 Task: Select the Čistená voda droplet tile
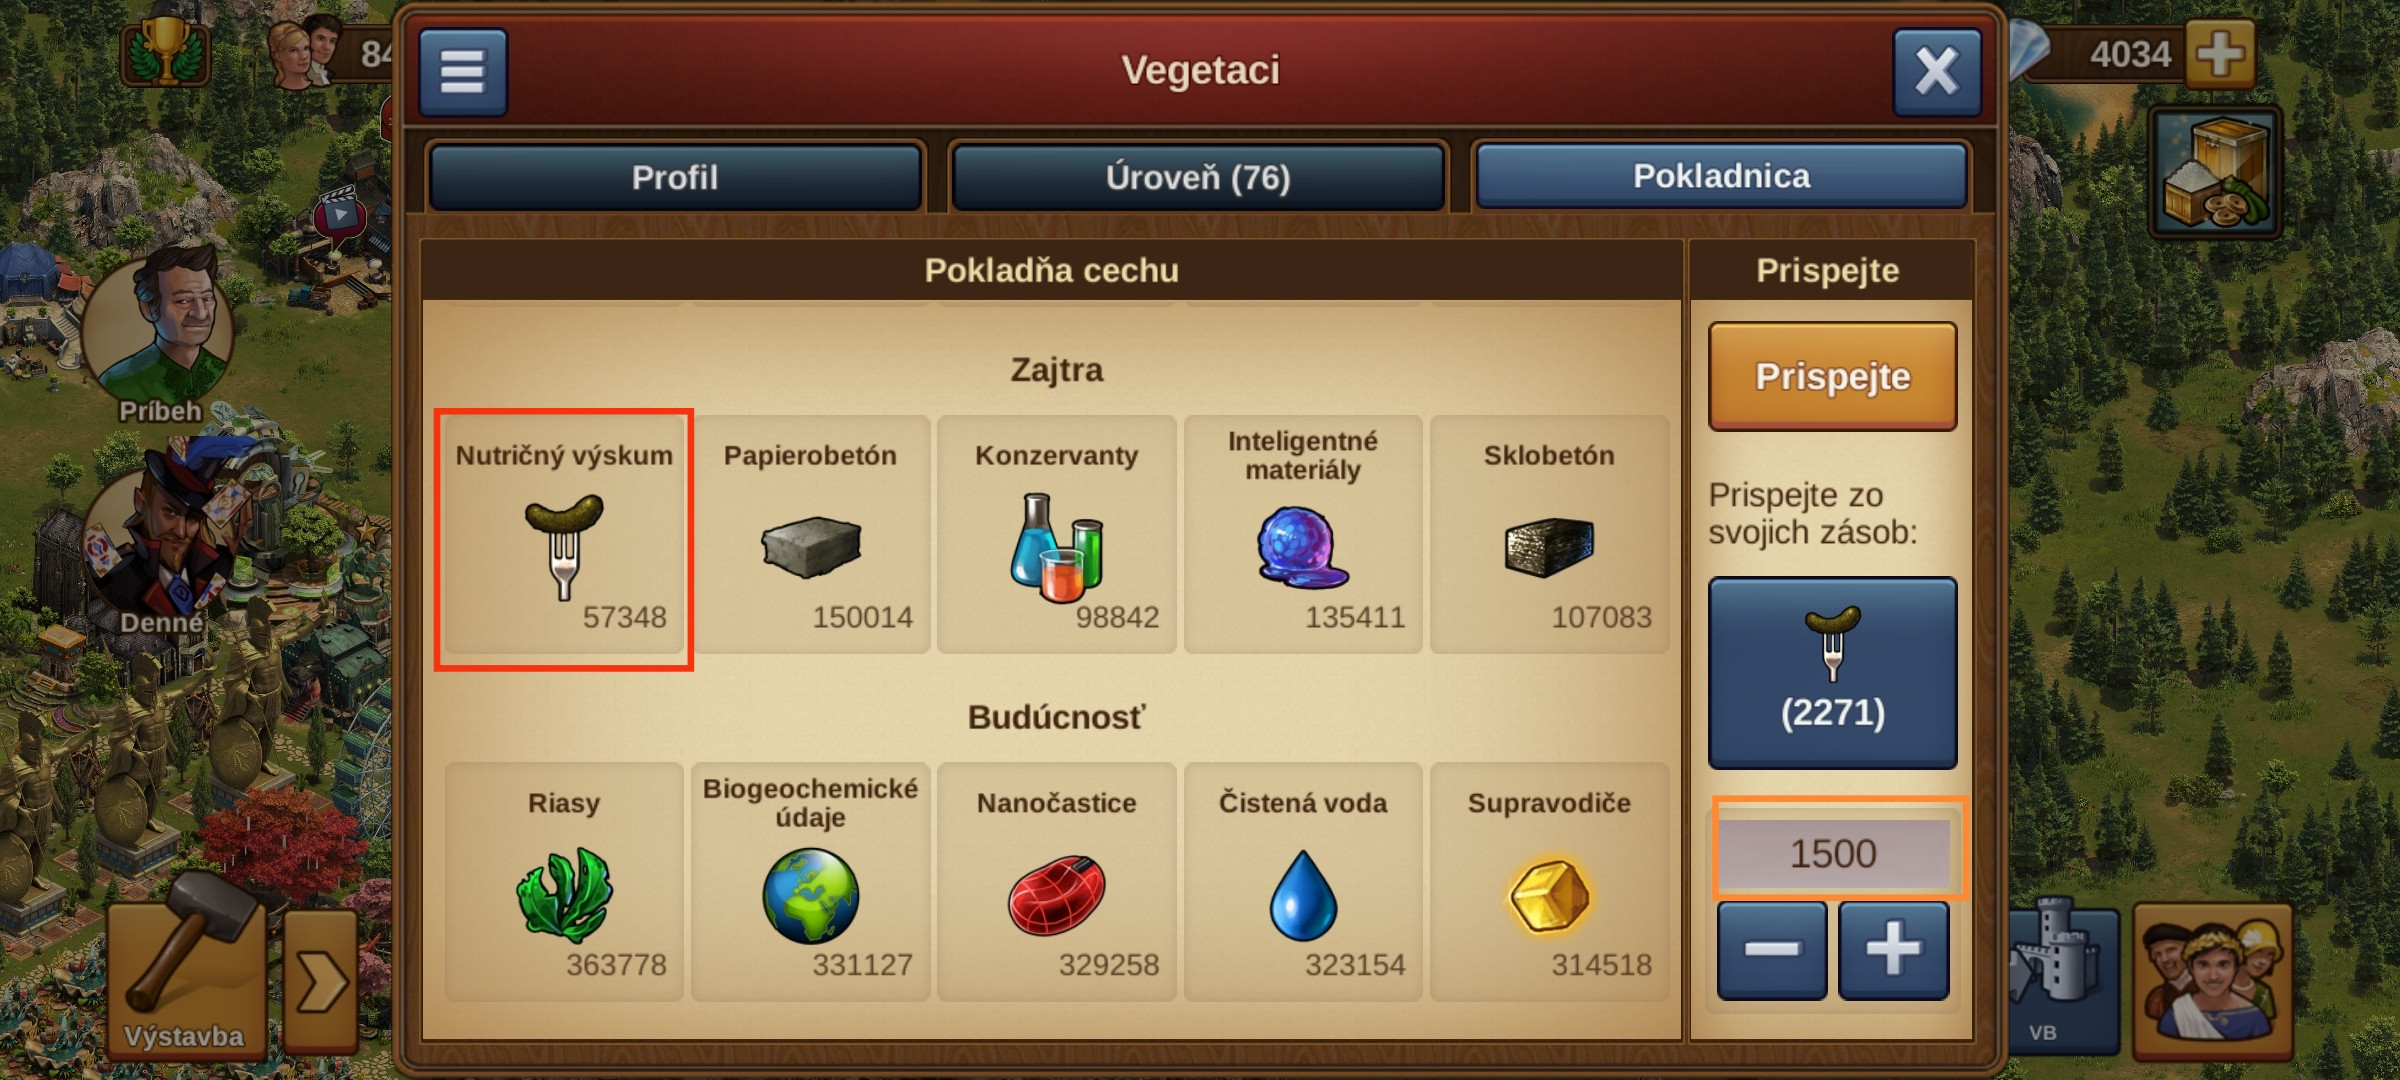1303,882
